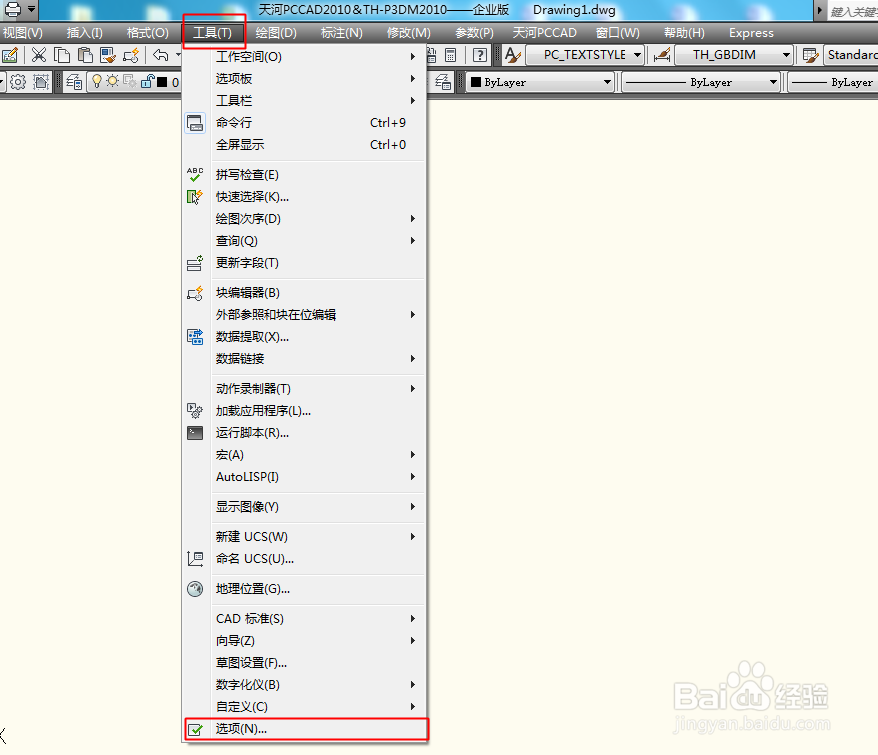Image resolution: width=878 pixels, height=755 pixels.
Task: Open the ByLayer linetype dropdown
Action: (x=700, y=82)
